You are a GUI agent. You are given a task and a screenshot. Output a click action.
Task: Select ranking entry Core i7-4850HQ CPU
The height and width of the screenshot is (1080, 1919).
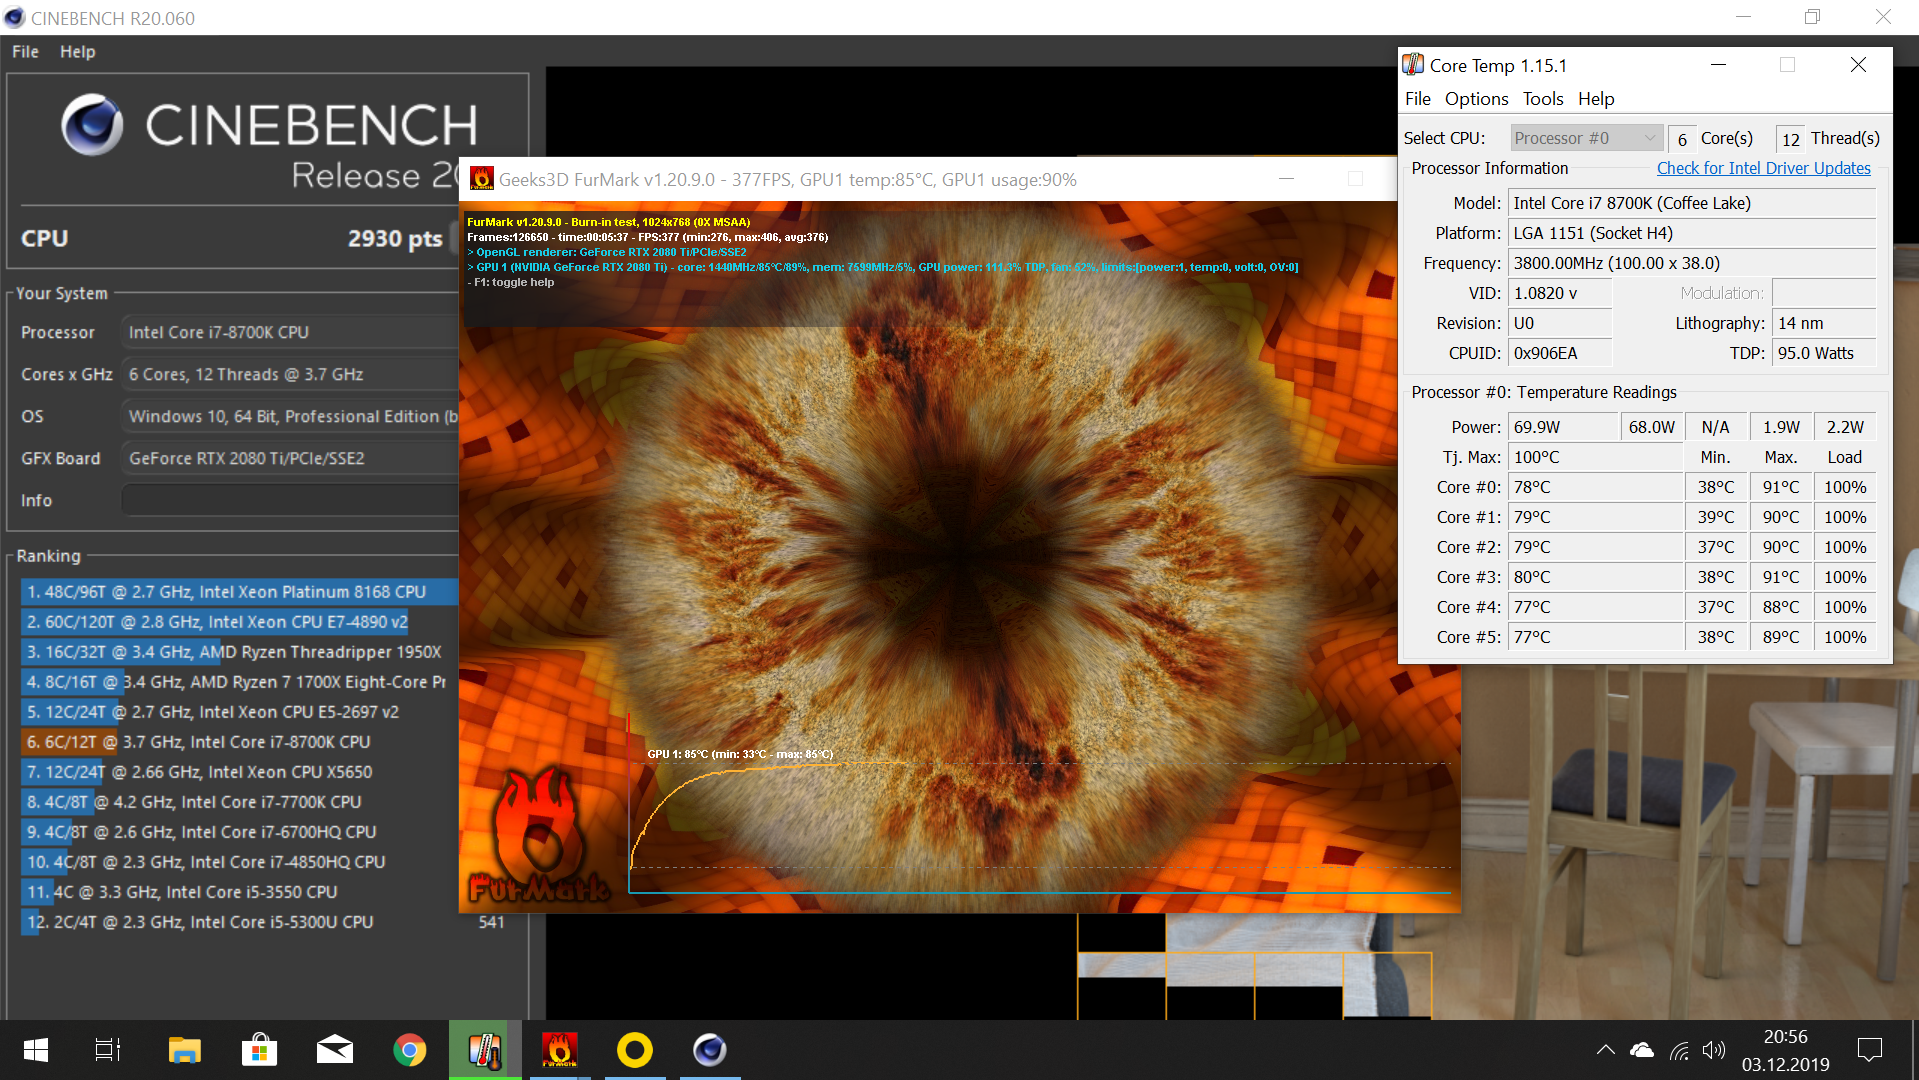pos(239,862)
